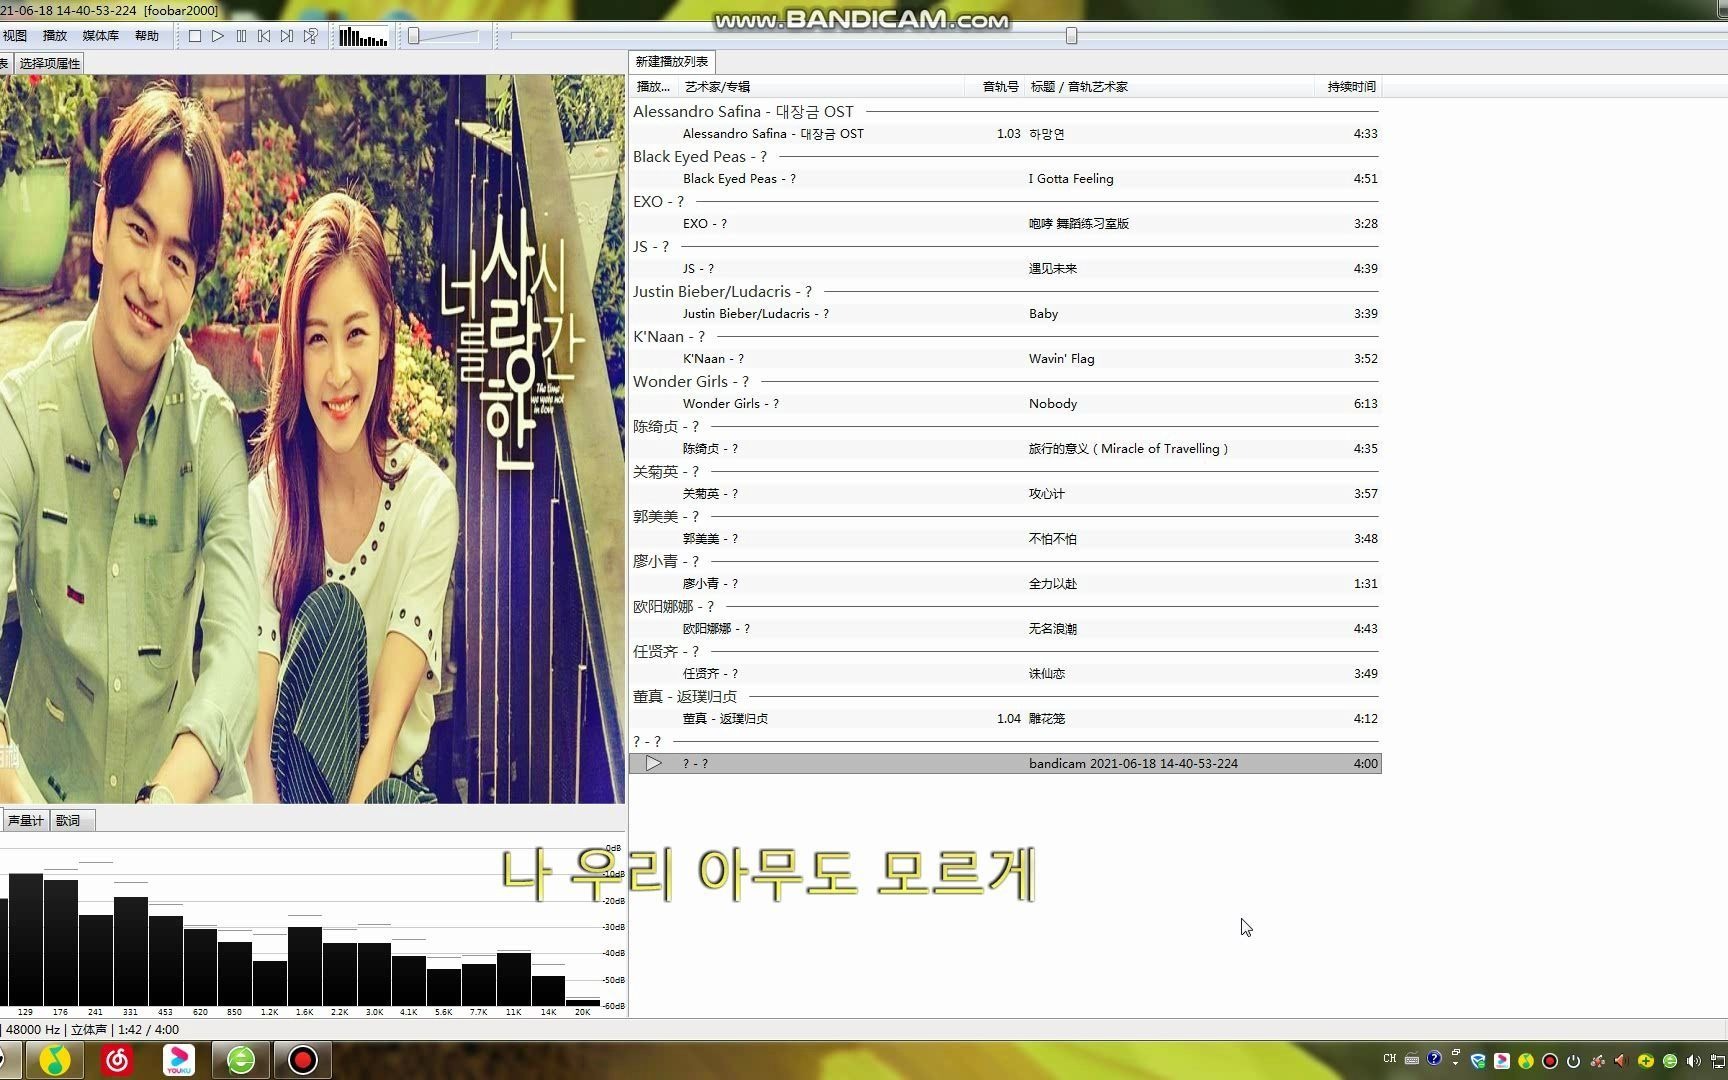Open NetEase Cloud Music from the taskbar
The image size is (1728, 1080).
pyautogui.click(x=117, y=1060)
